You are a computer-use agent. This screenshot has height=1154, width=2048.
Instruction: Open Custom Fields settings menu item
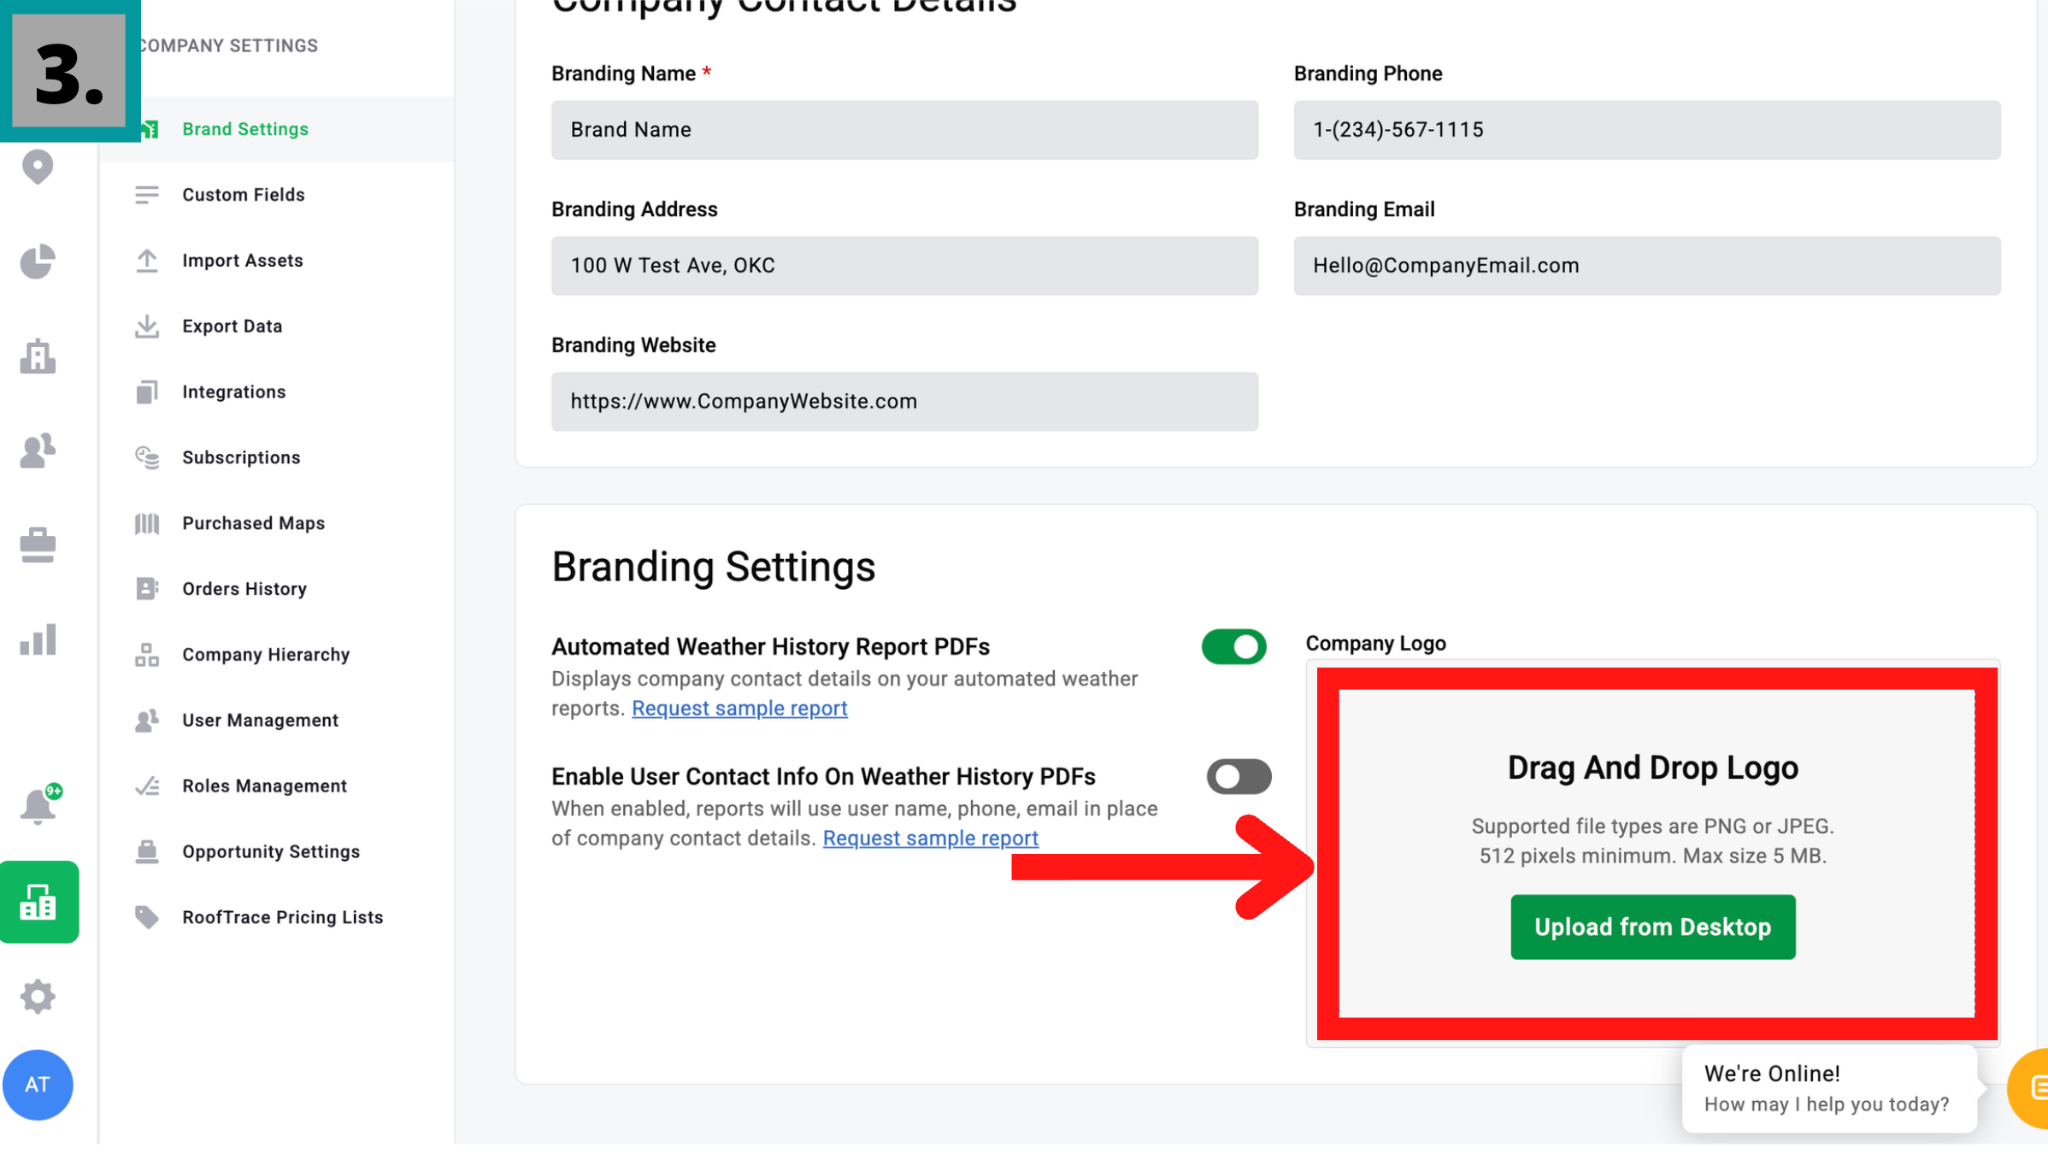[x=243, y=195]
